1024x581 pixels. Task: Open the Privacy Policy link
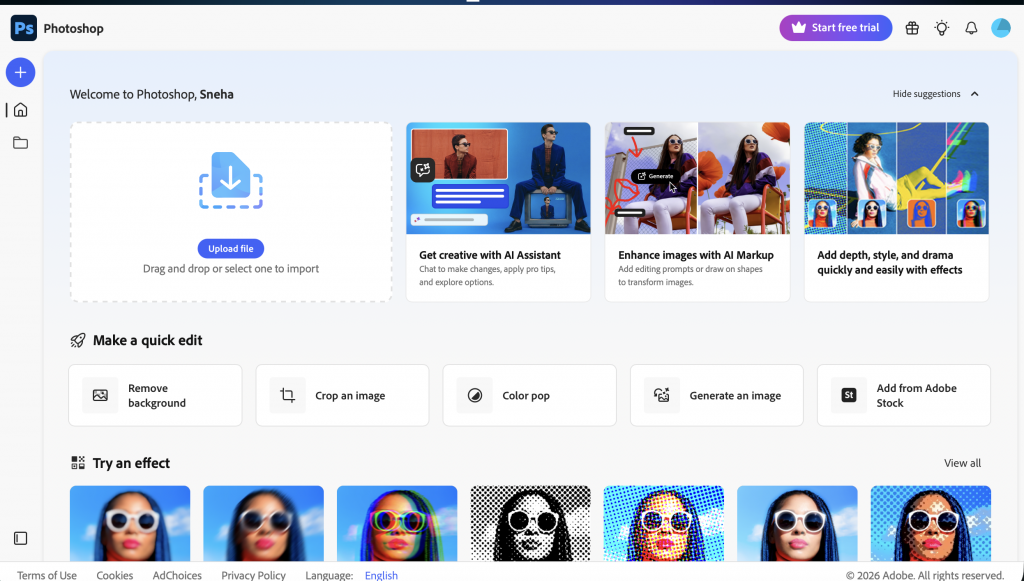point(253,575)
